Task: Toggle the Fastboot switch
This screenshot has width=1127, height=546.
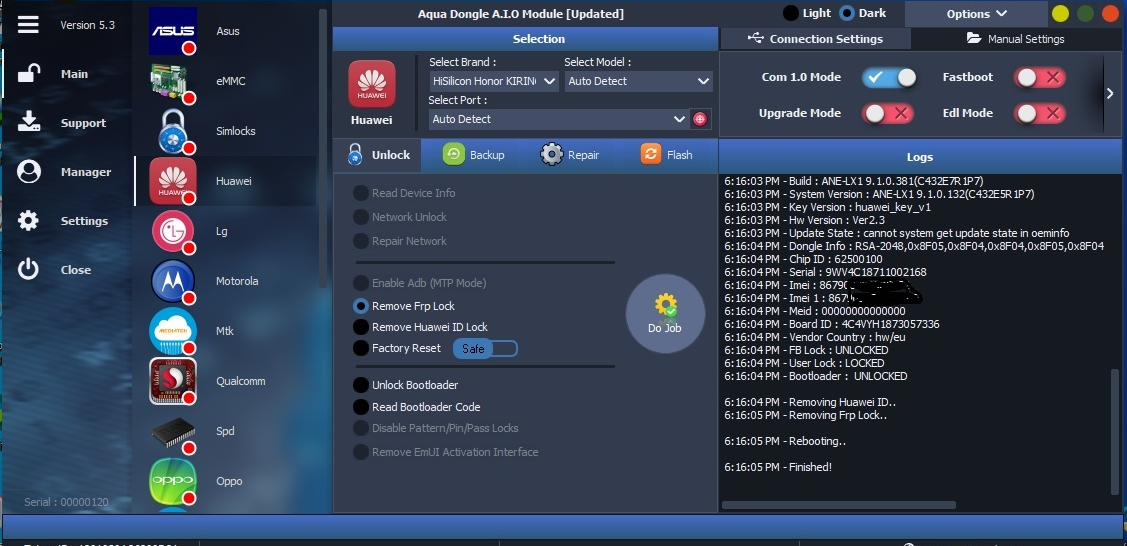Action: (x=1039, y=78)
